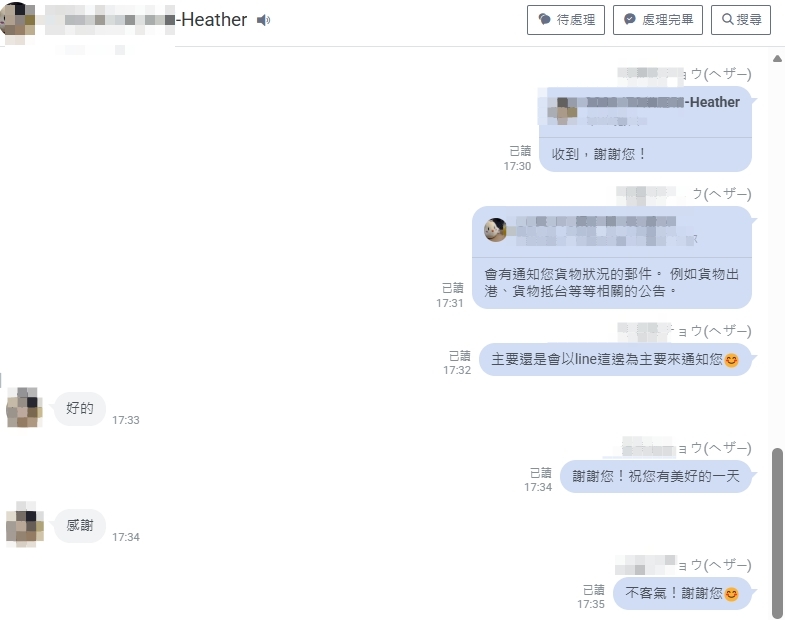The image size is (785, 620).
Task: Mark conversation as 處理完畢 done
Action: tap(658, 20)
